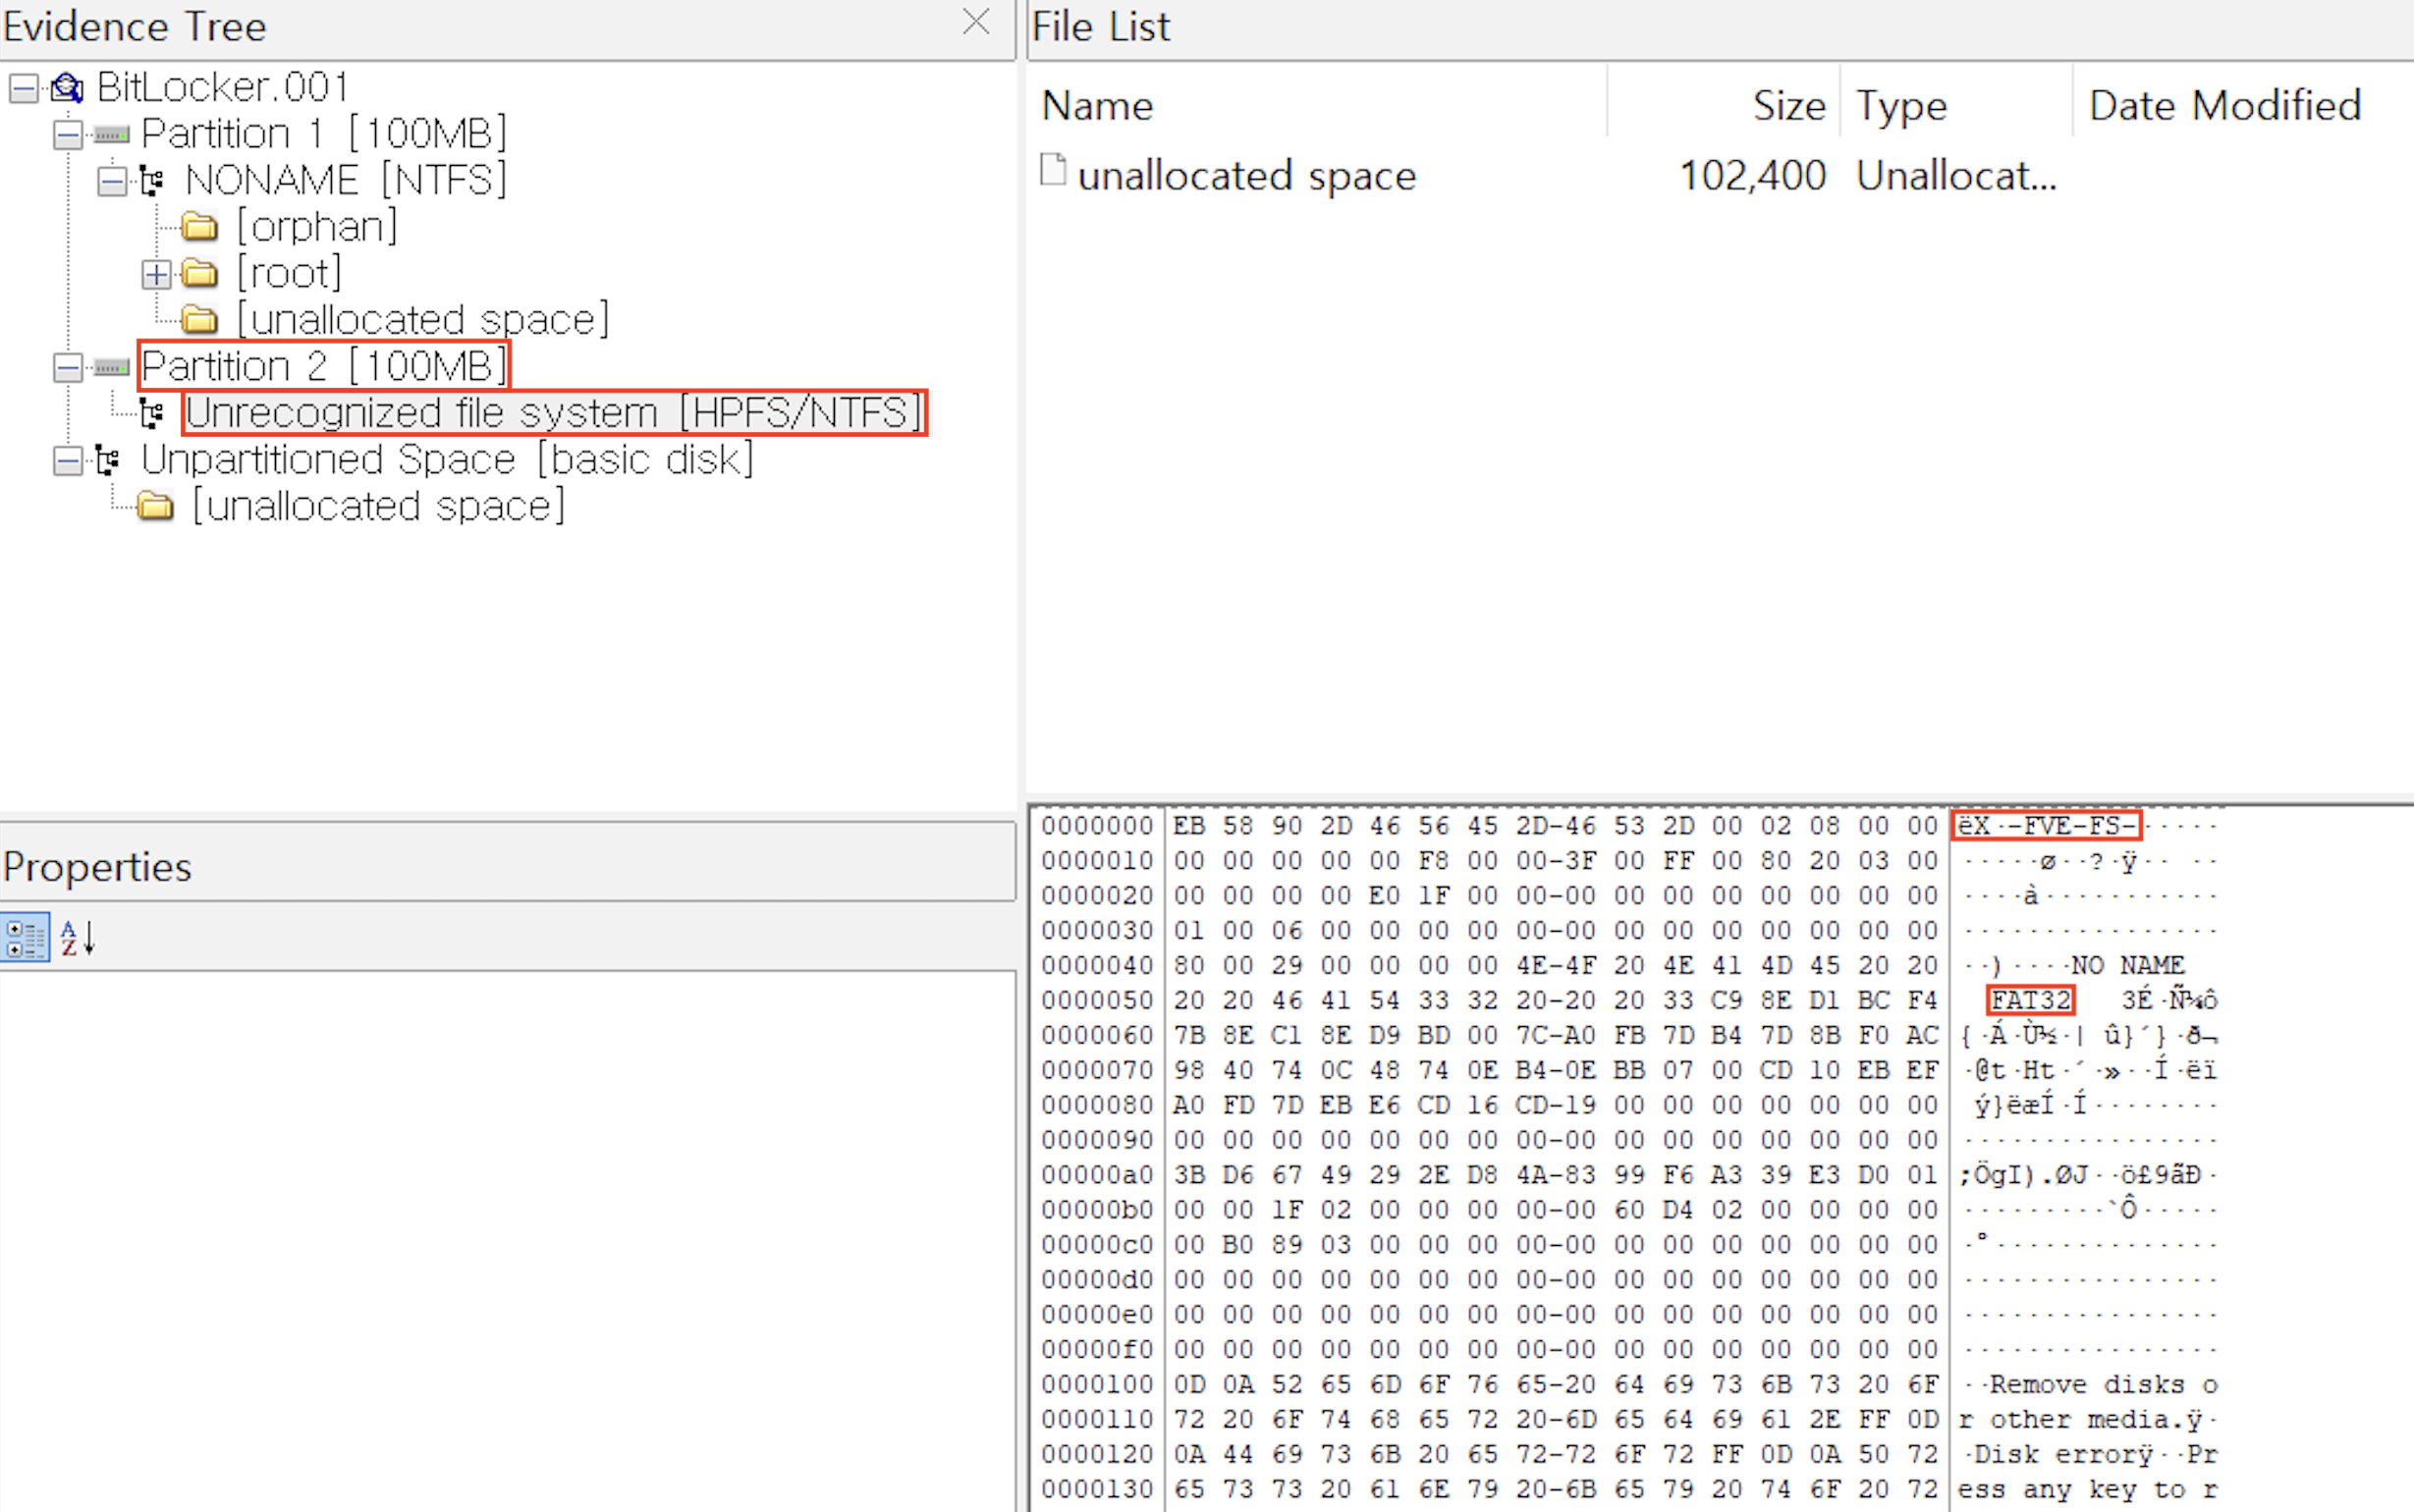Click the Partition 1 drive icon
Viewport: 2414px width, 1512px height.
click(x=111, y=134)
